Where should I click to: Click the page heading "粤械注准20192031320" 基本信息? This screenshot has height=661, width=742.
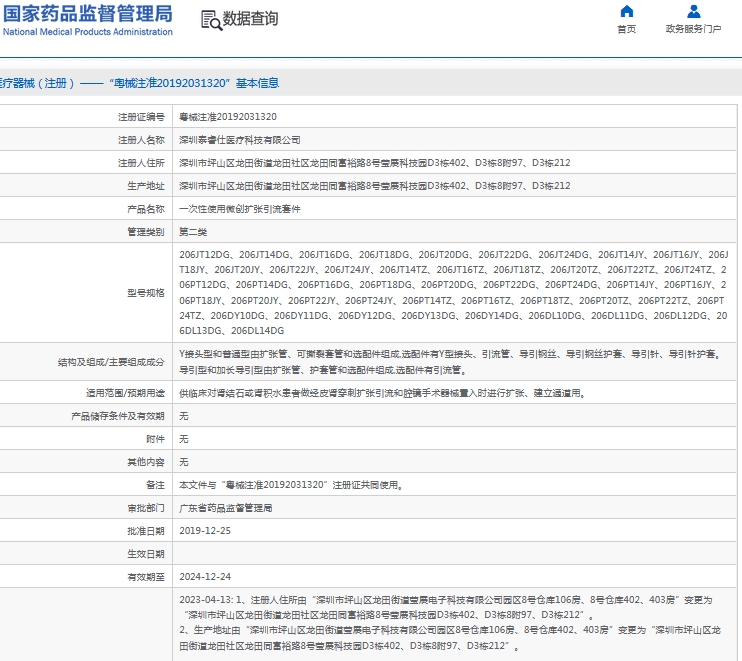[x=194, y=83]
